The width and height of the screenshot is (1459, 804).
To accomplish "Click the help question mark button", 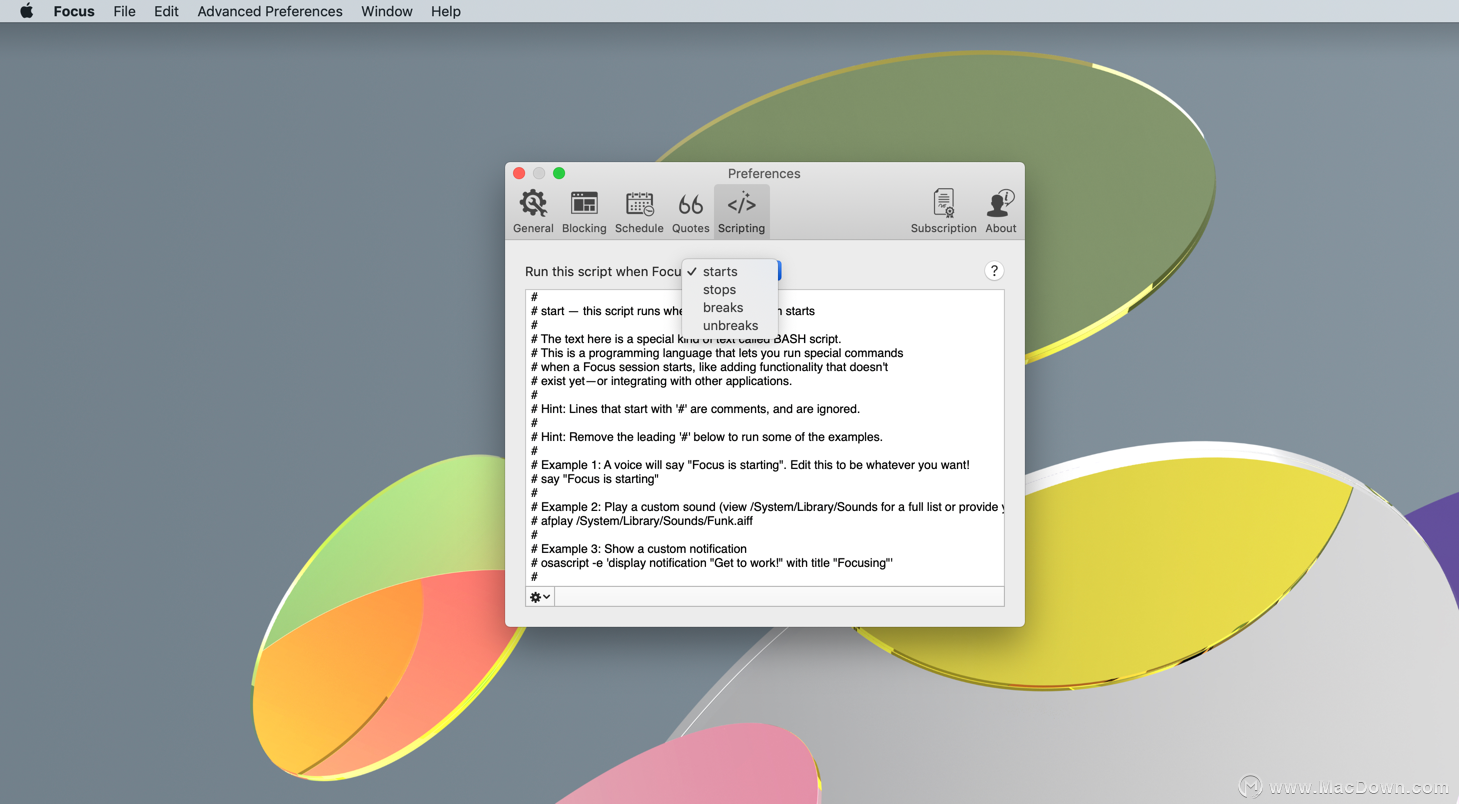I will click(x=993, y=271).
